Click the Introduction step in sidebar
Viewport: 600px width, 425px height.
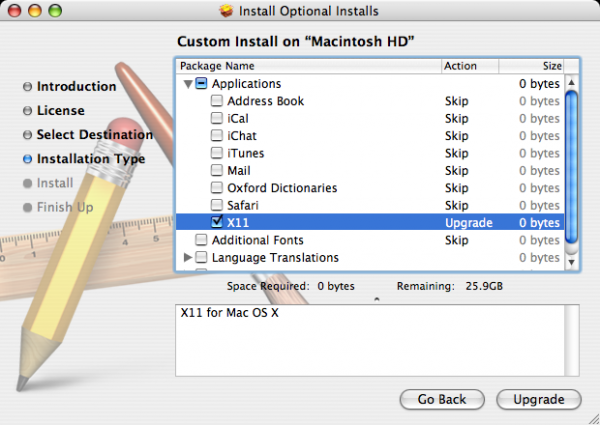(76, 86)
